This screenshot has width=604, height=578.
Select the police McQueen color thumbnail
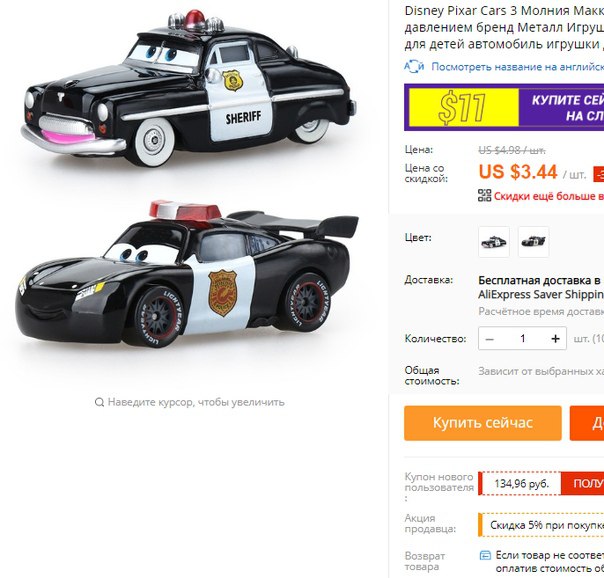[534, 242]
